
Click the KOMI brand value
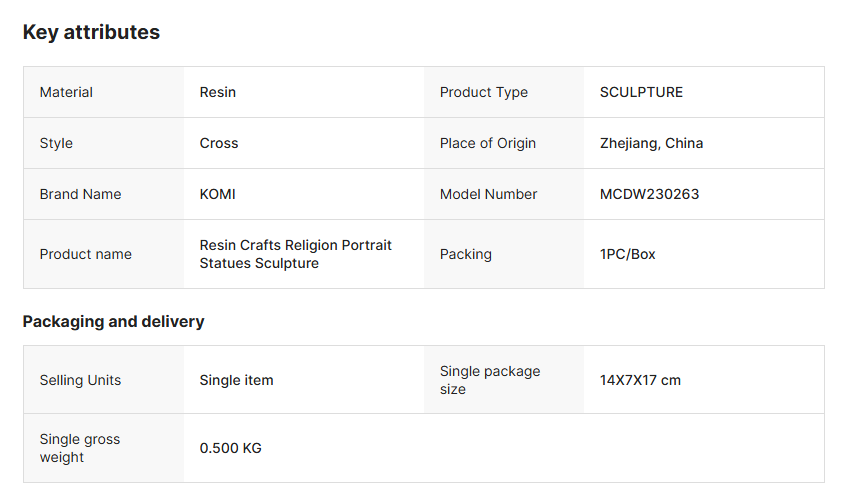[218, 194]
